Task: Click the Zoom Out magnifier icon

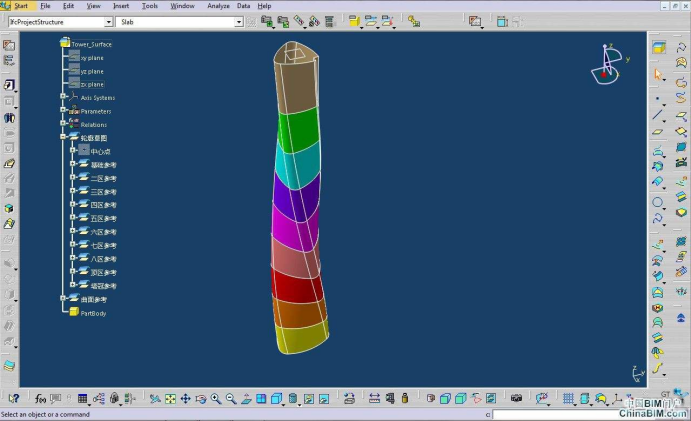Action: click(231, 398)
